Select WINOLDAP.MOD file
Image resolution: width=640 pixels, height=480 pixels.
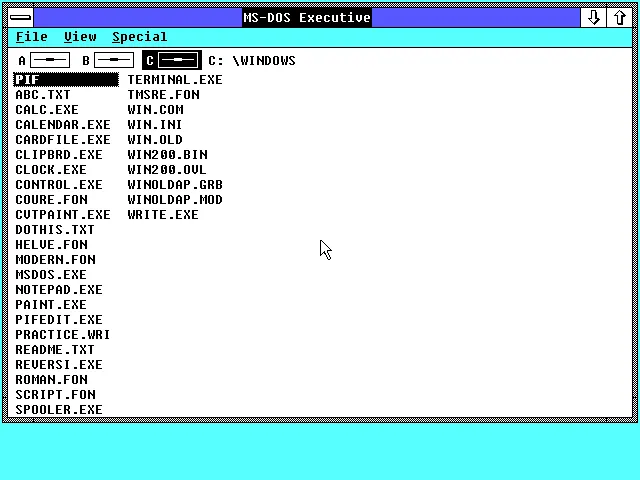pos(175,200)
